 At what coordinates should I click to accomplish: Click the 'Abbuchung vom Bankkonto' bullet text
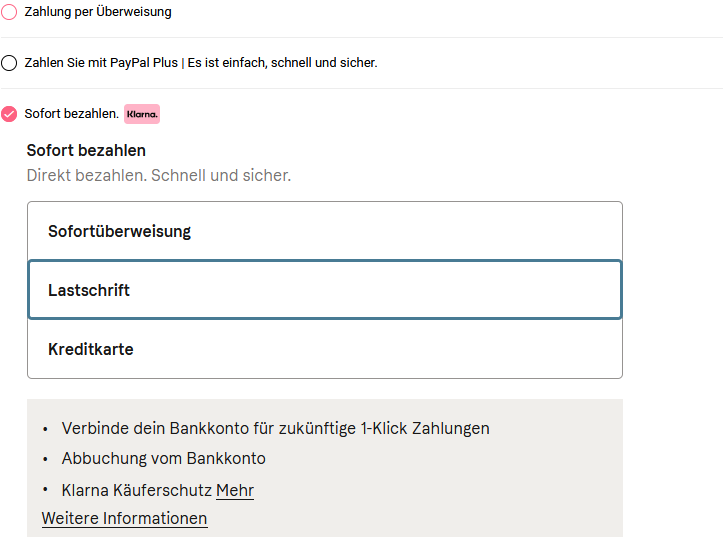pyautogui.click(x=163, y=459)
